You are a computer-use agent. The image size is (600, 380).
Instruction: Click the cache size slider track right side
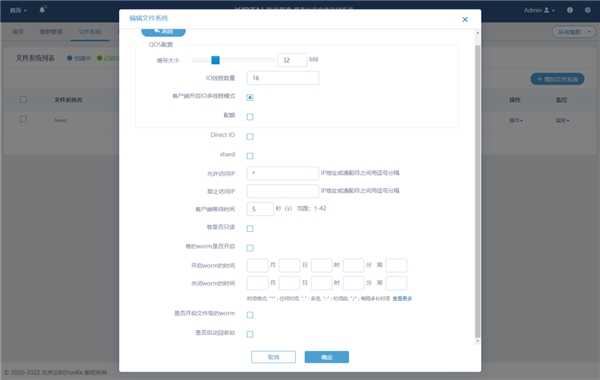tap(248, 60)
